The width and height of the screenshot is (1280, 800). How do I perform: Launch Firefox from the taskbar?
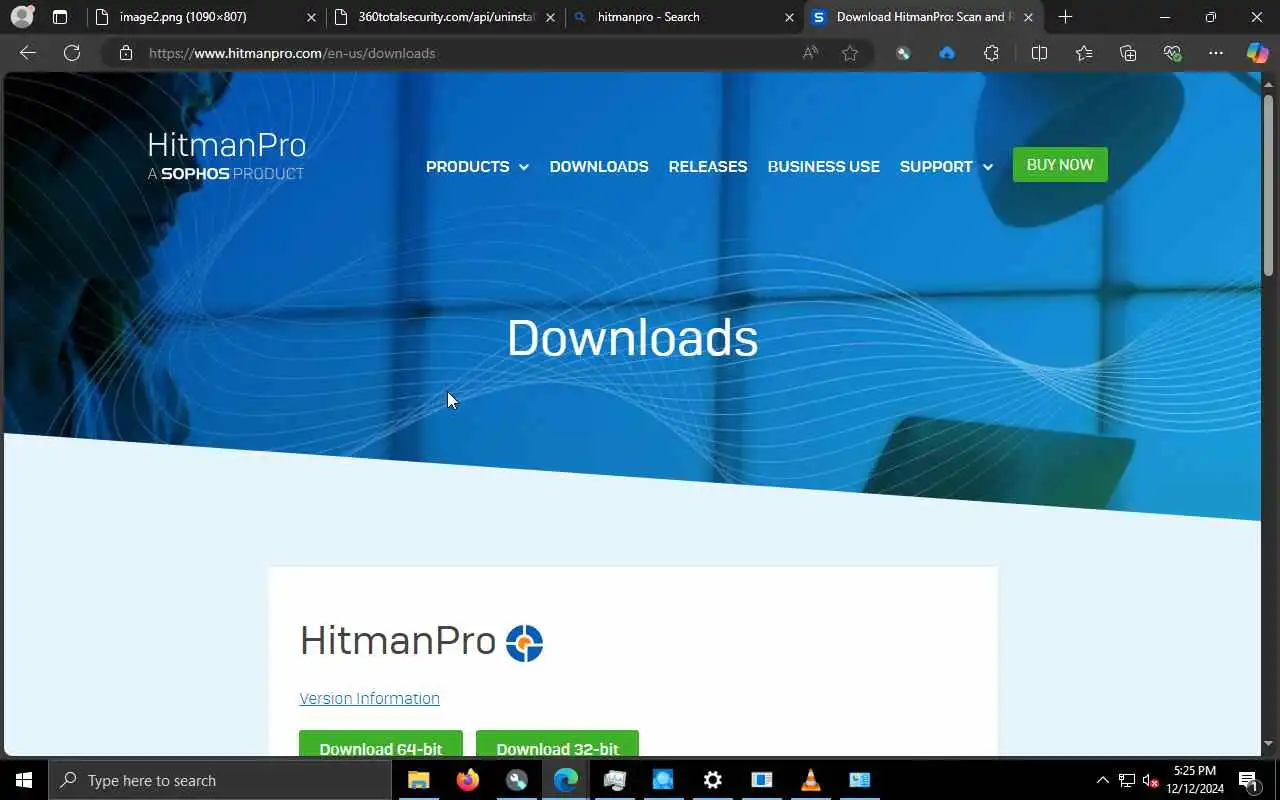(x=467, y=780)
